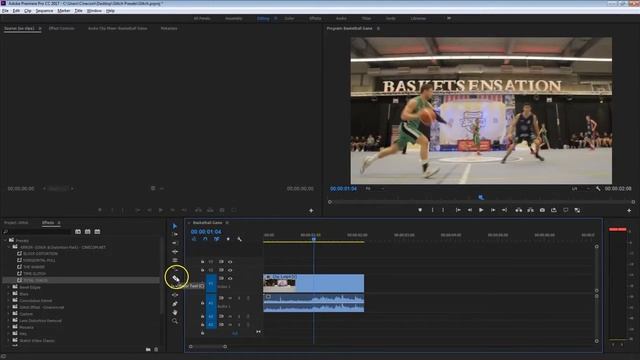This screenshot has width=640, height=360.
Task: Expand the Lens Distortion Removal folder
Action: (9, 320)
